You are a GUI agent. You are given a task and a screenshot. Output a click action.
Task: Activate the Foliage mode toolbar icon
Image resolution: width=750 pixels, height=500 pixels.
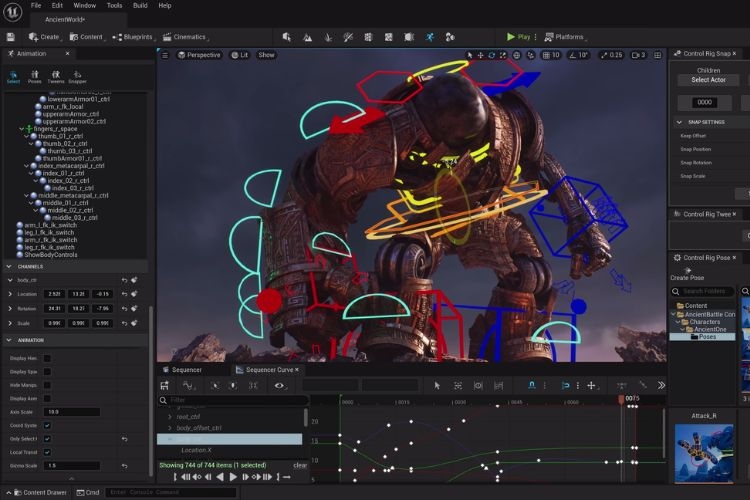pyautogui.click(x=328, y=37)
